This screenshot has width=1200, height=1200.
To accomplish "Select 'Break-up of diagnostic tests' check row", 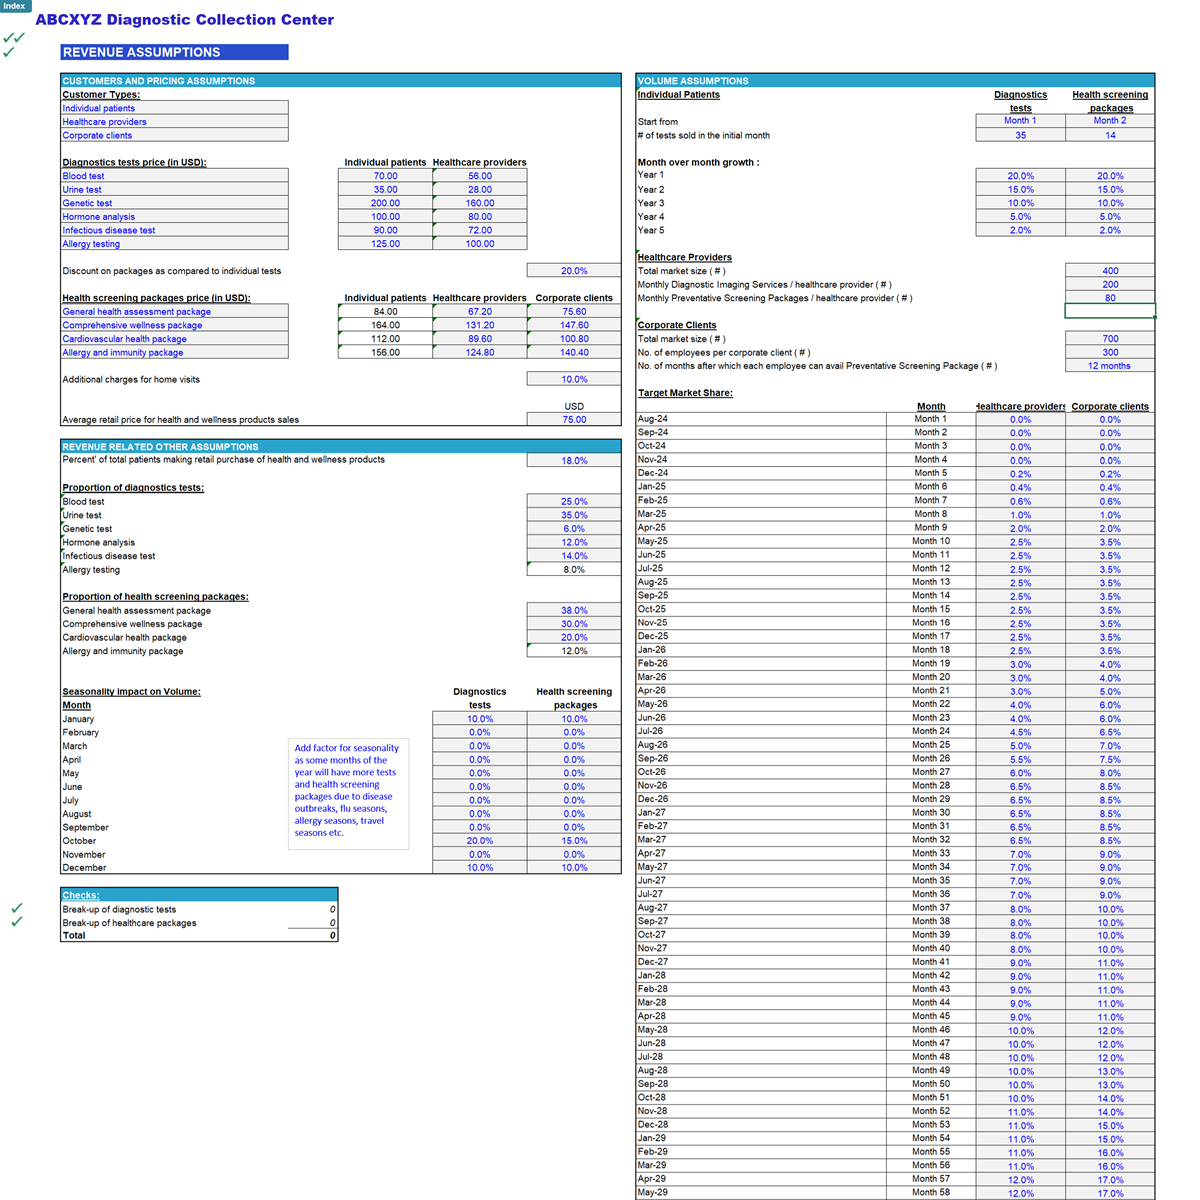I will pyautogui.click(x=198, y=909).
